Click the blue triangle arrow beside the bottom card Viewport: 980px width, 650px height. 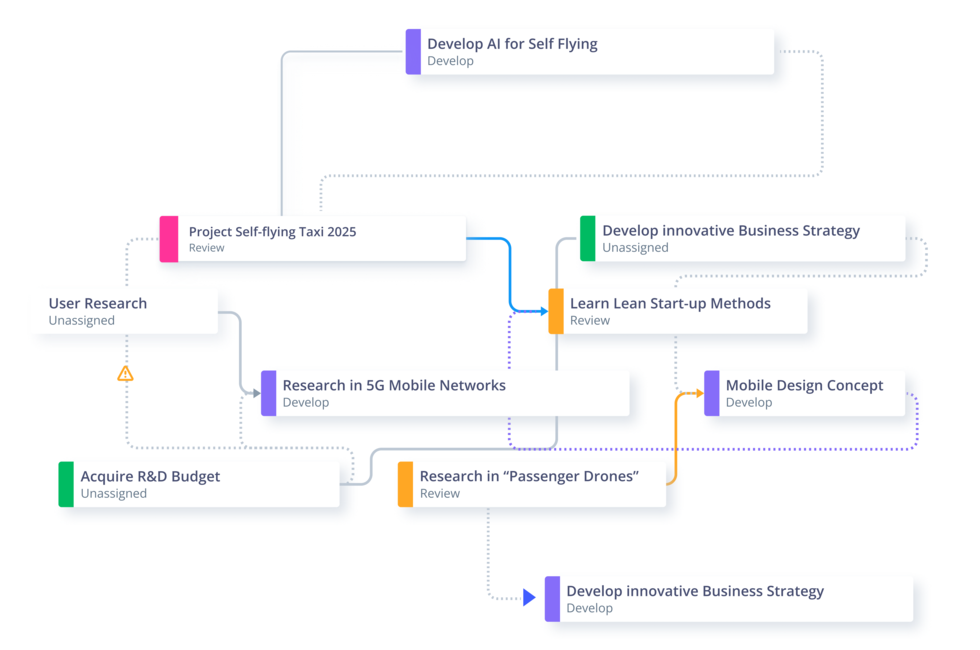click(529, 598)
